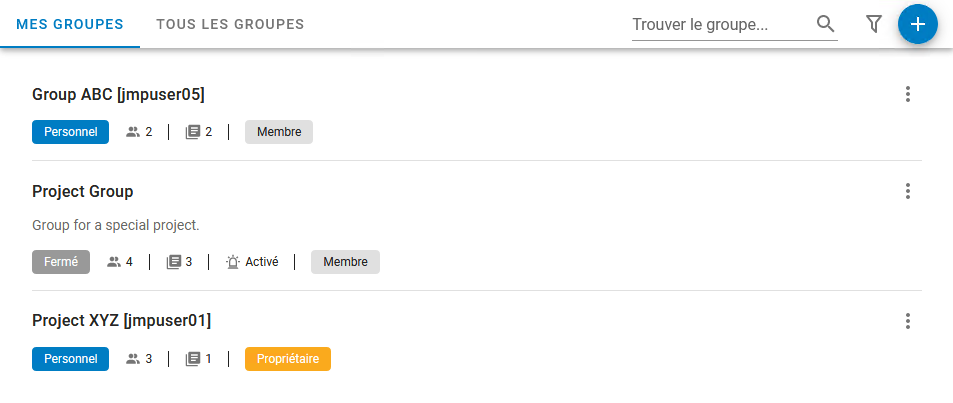This screenshot has height=403, width=953.
Task: Open Project XYZ [jmpuser01] title
Action: 121,321
